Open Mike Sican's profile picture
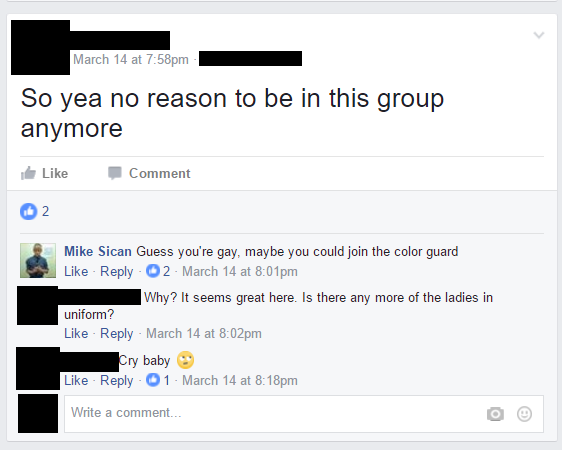562x450 pixels. click(x=38, y=260)
